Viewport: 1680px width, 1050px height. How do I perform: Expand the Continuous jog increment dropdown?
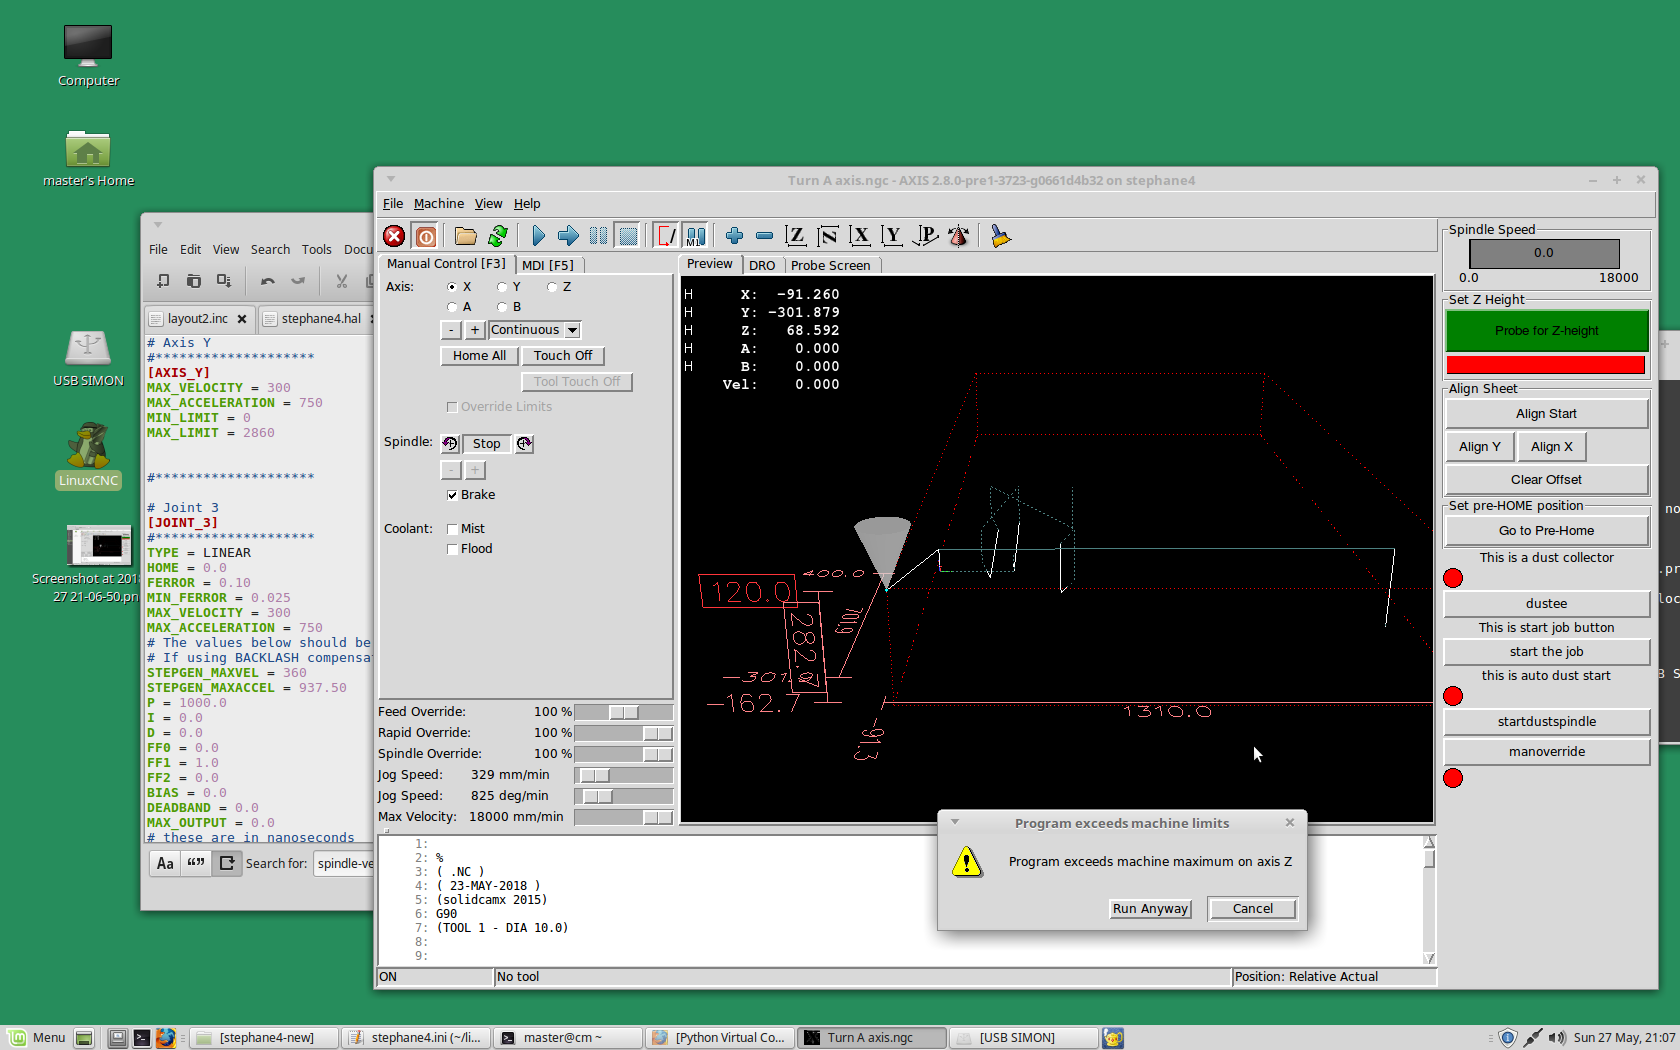click(x=572, y=330)
